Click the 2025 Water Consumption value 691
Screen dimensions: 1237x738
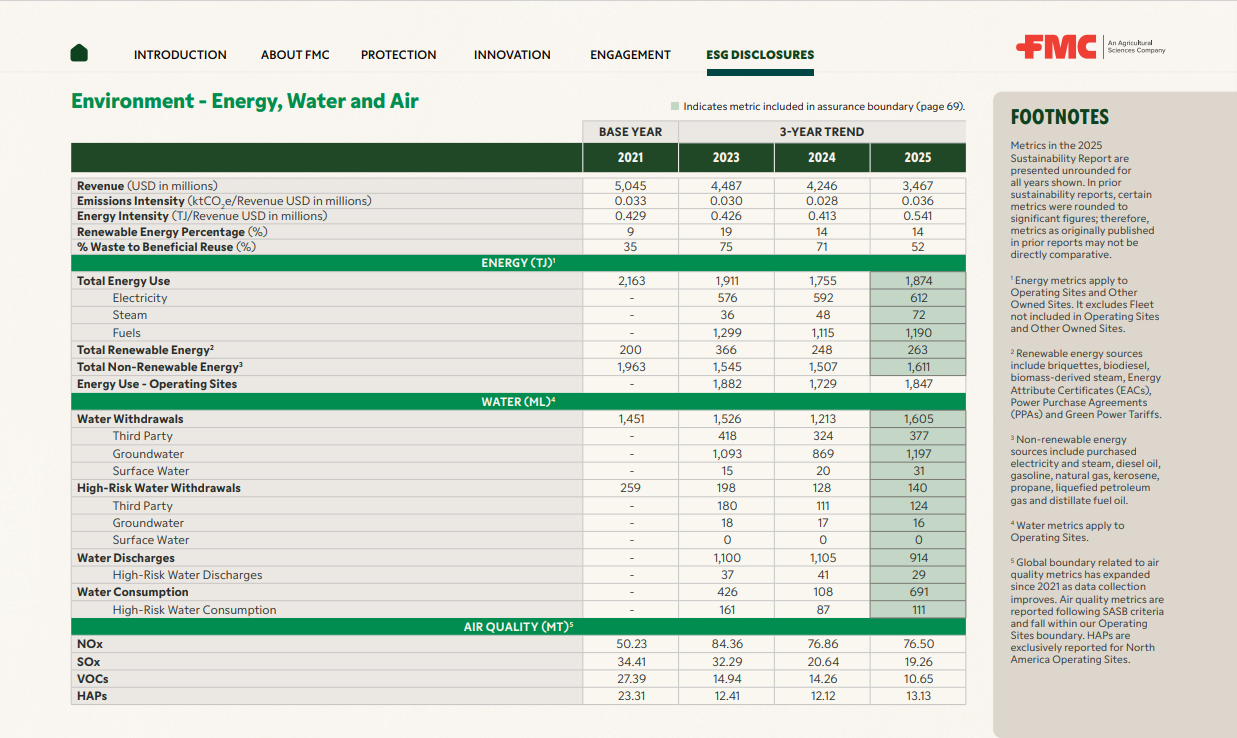click(x=918, y=592)
